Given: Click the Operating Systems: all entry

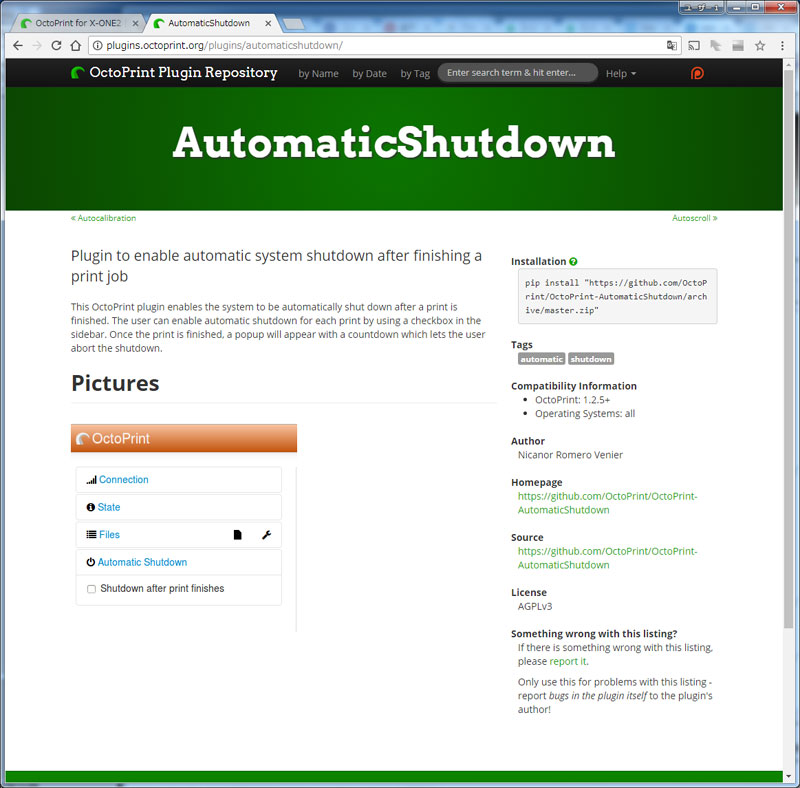Looking at the screenshot, I should tap(585, 413).
